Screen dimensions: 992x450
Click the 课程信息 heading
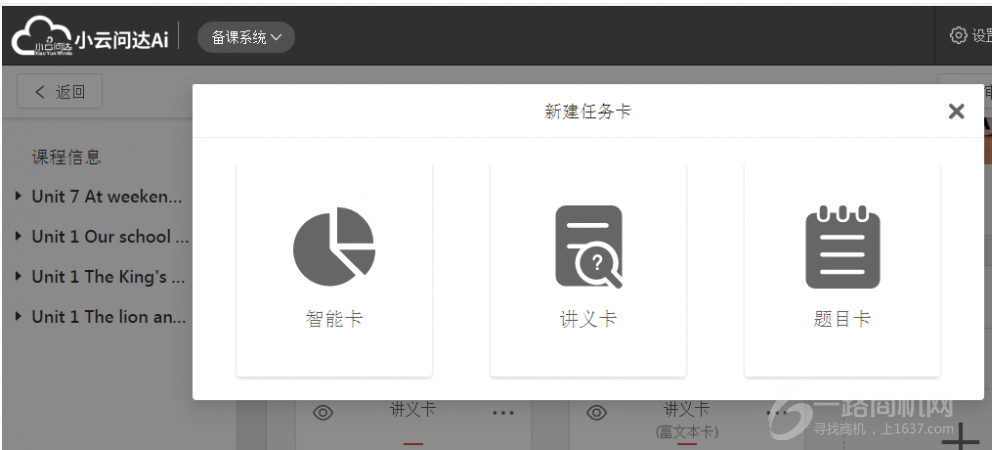click(x=66, y=157)
